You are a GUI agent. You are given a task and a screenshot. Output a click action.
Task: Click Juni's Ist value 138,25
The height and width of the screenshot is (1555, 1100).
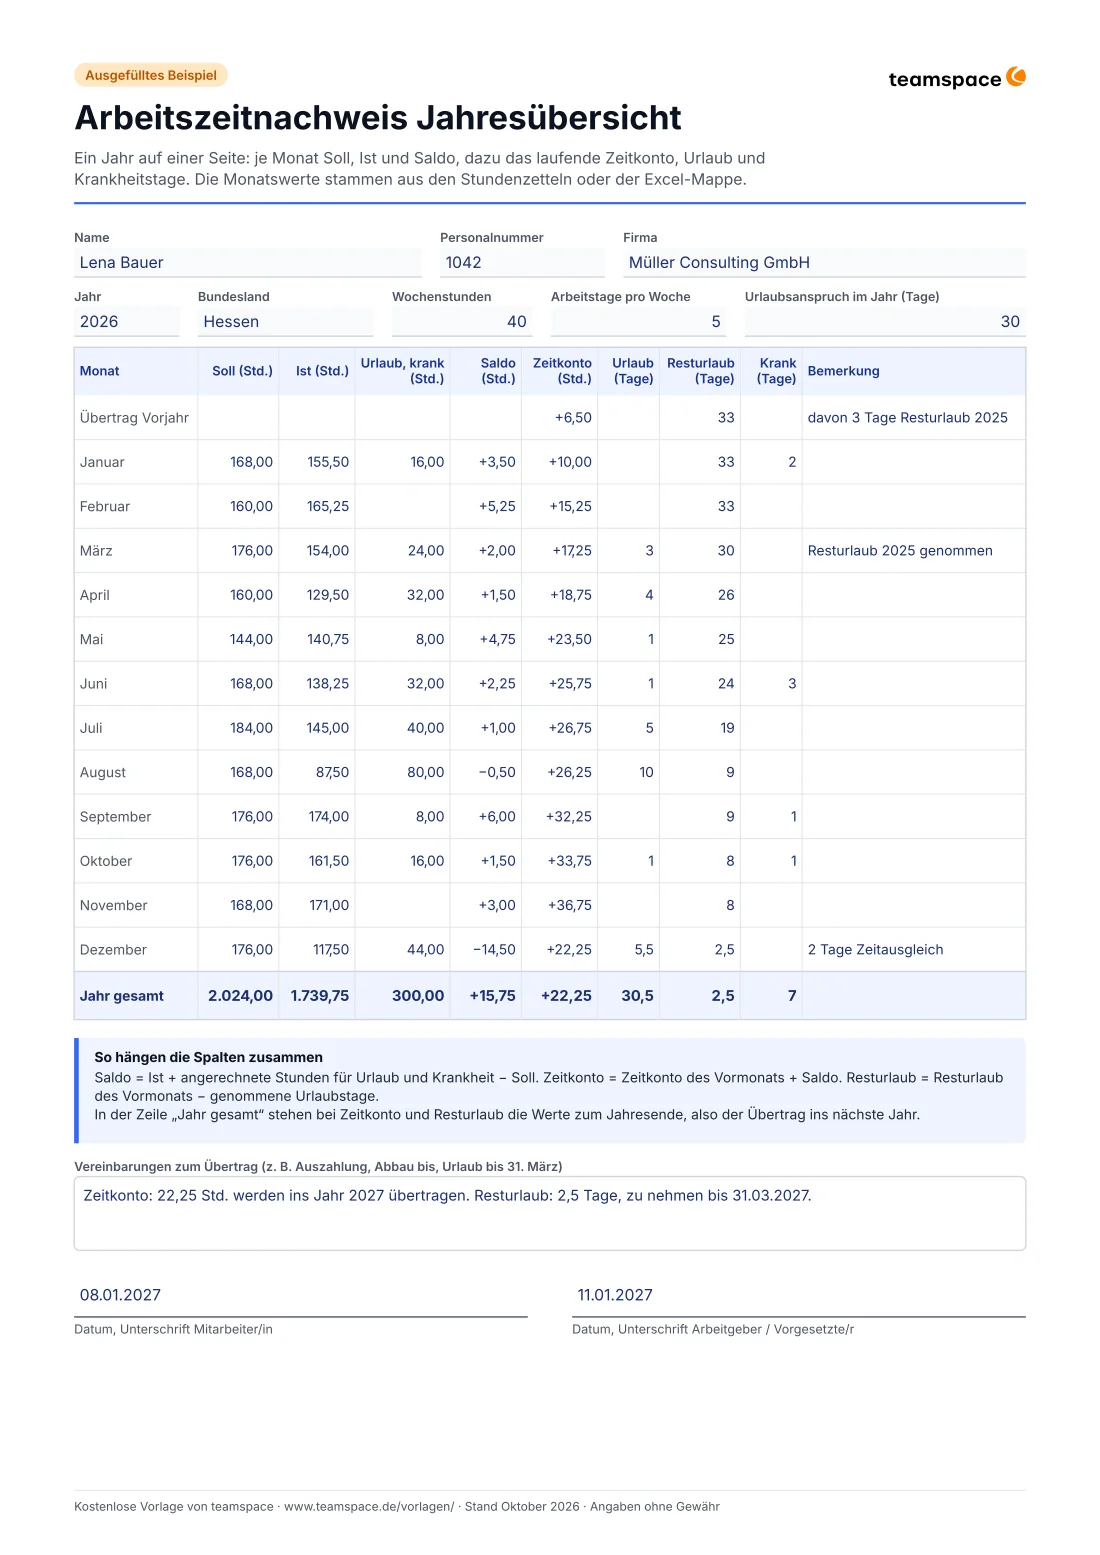328,684
